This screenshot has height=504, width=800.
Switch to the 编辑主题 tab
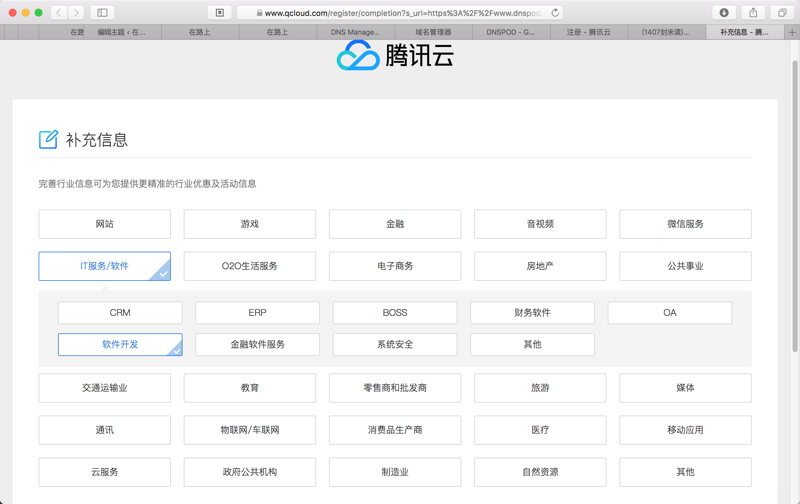pos(122,32)
